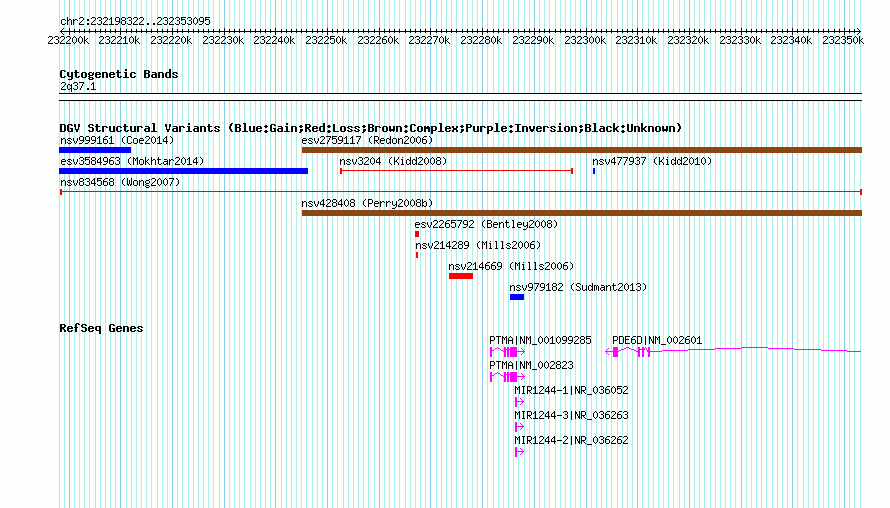Viewport: 890px width, 508px height.
Task: Click the DGV Structural Variants track title
Action: [371, 128]
